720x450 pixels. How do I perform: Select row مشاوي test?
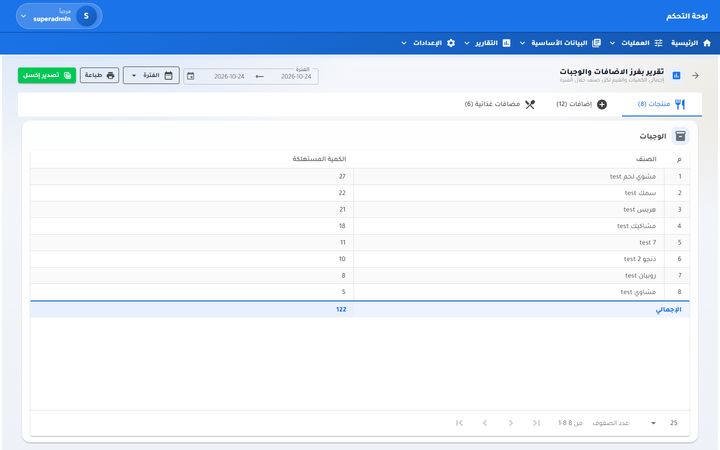coord(360,292)
